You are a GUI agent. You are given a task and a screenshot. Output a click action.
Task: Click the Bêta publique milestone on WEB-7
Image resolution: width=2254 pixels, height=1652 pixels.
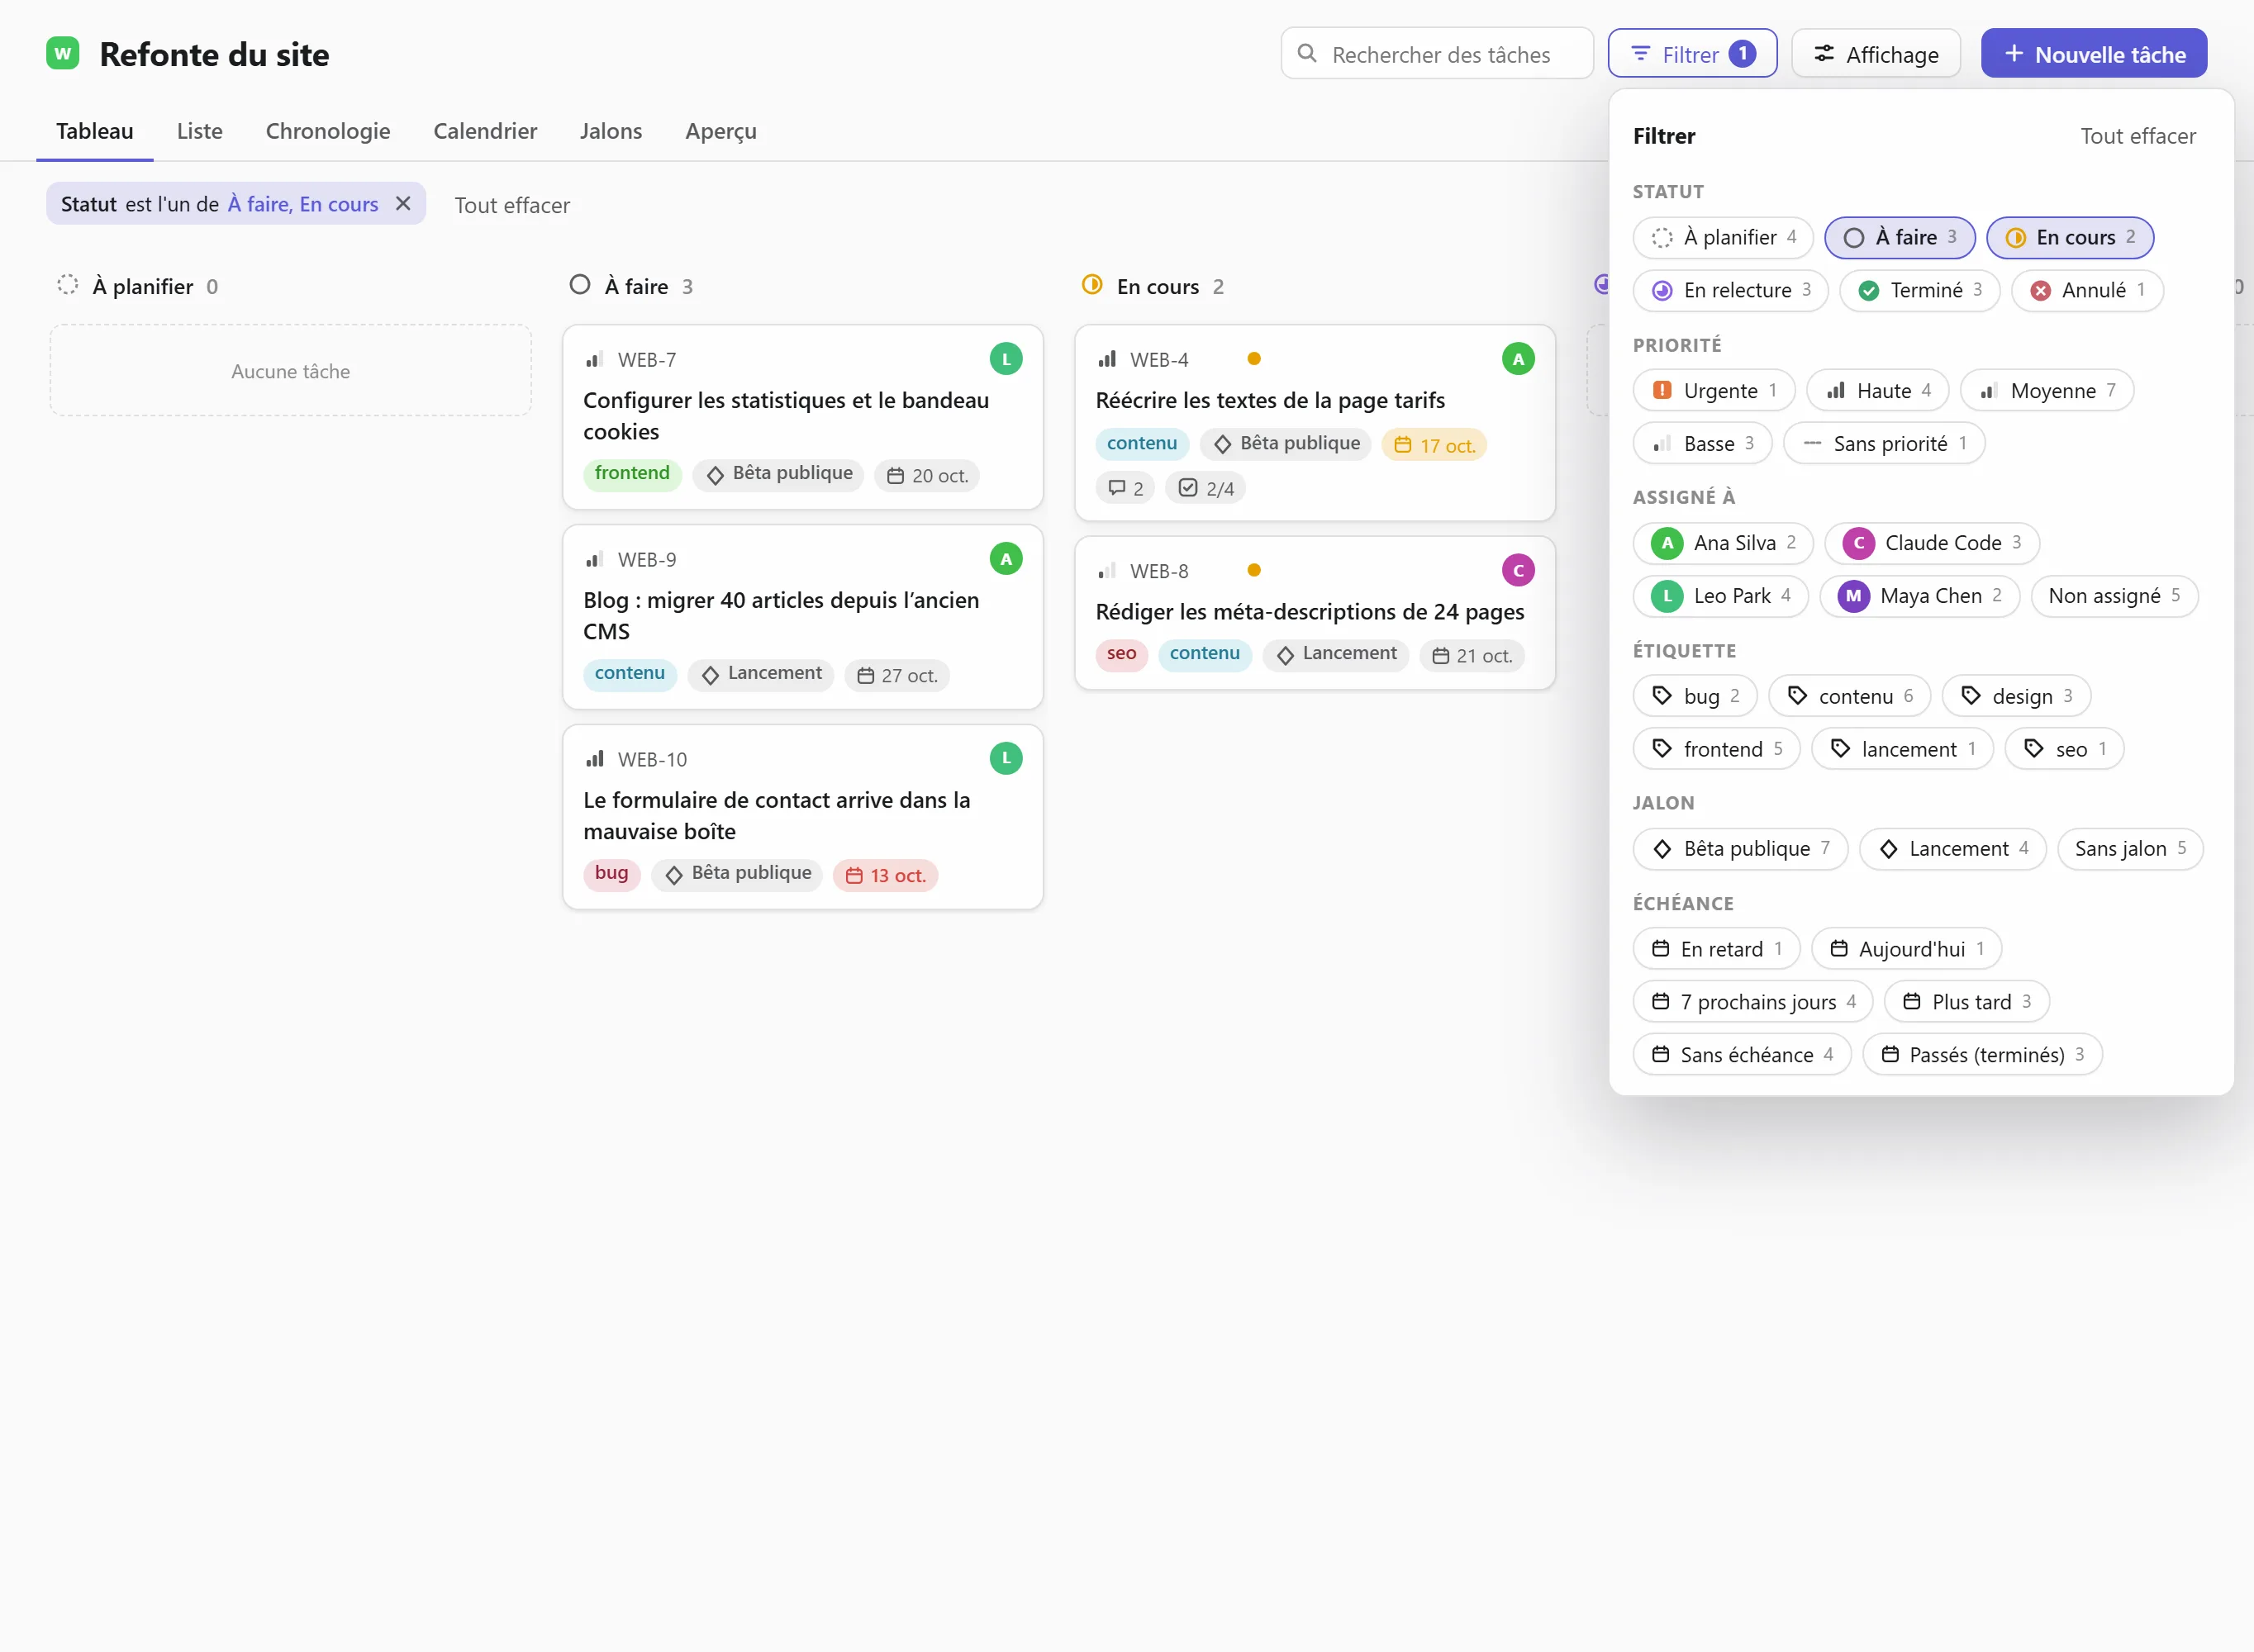(779, 474)
